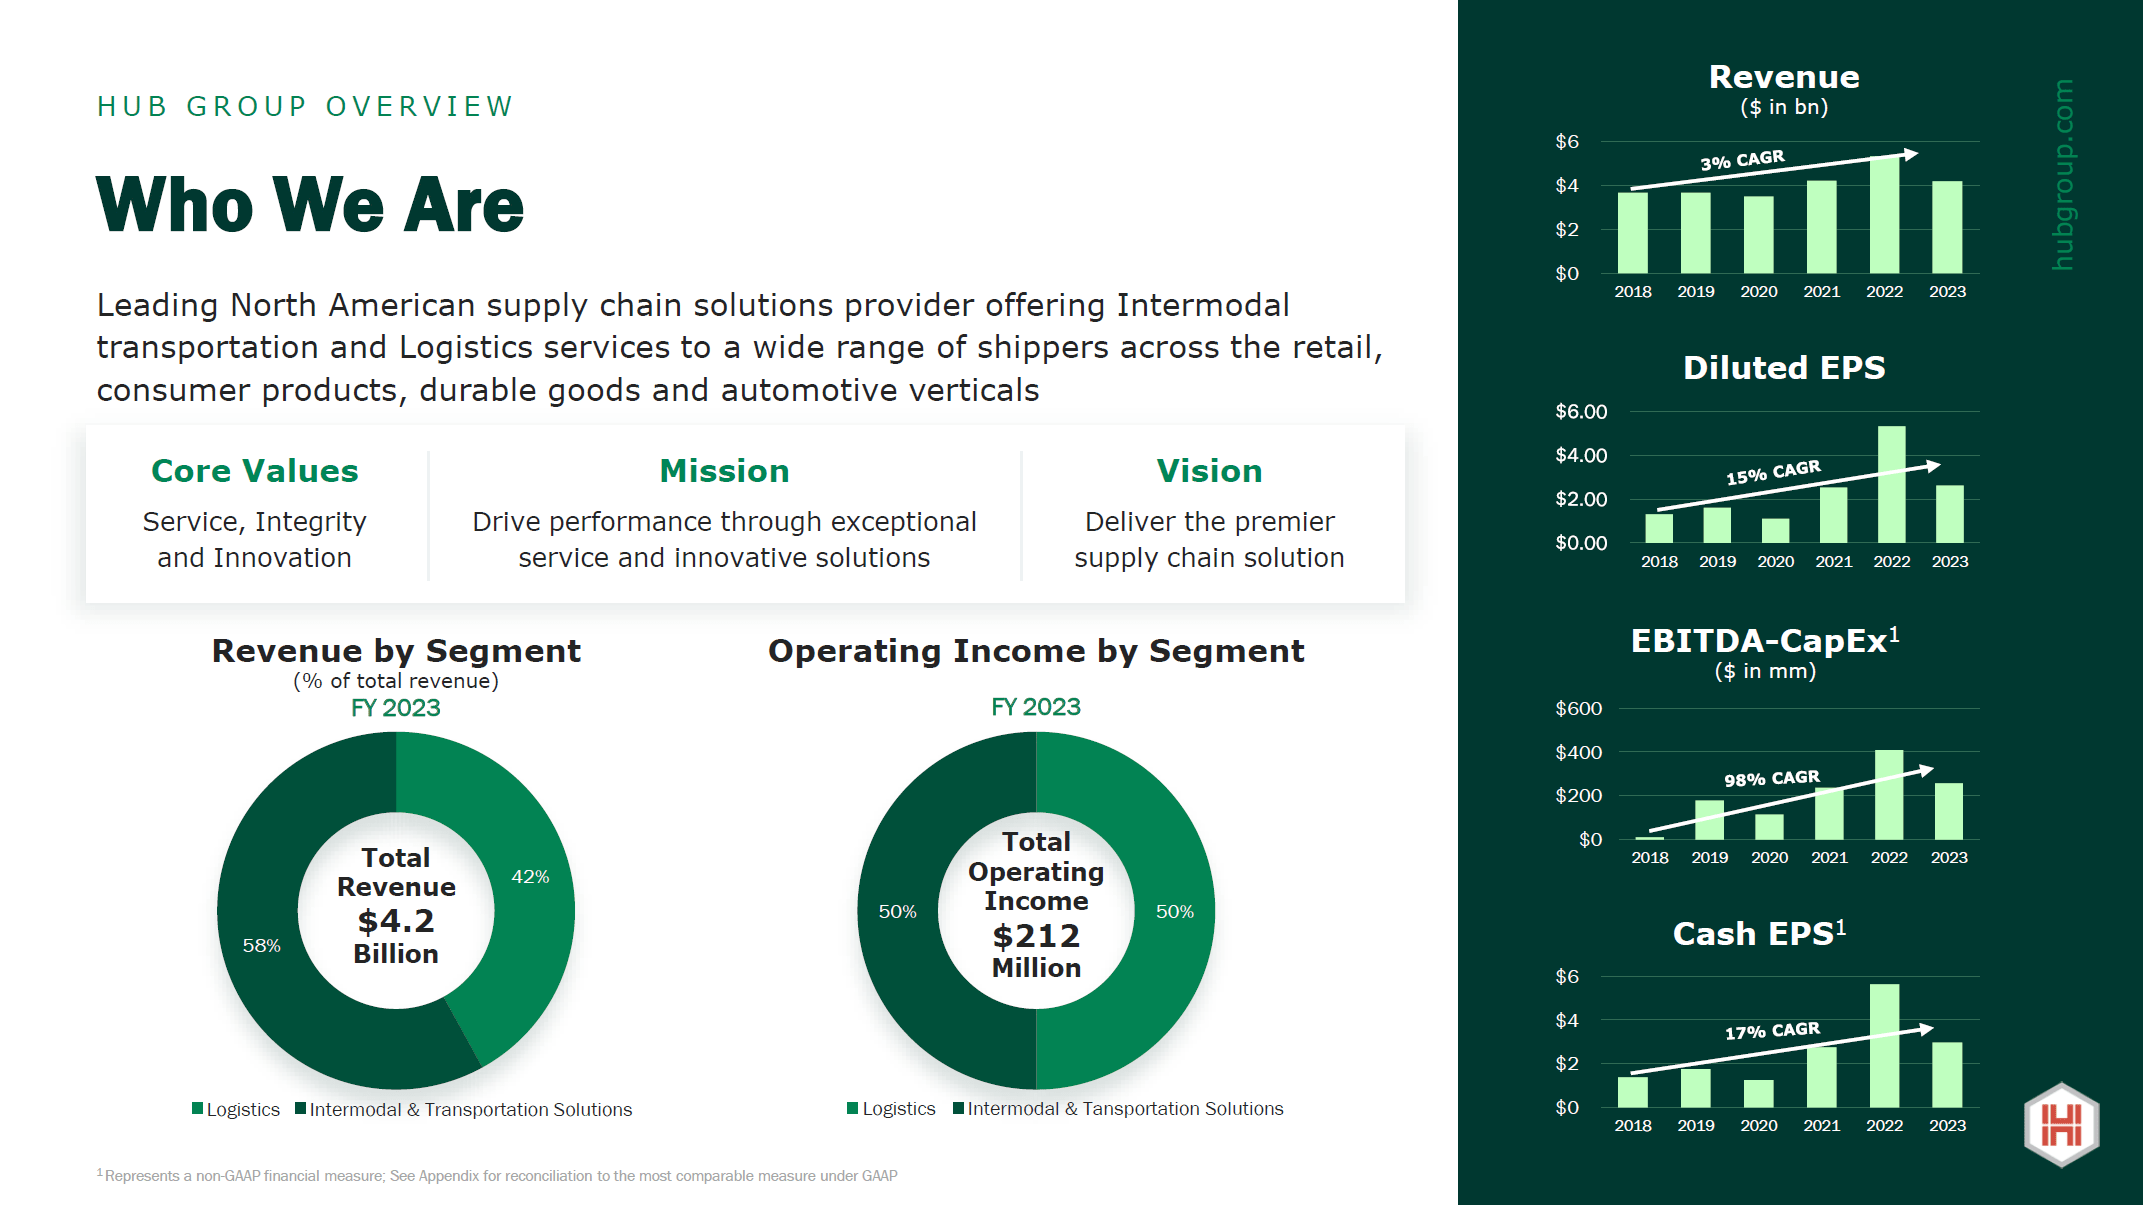Select the Intermodal legend square under Operating Income chart
This screenshot has height=1205, width=2143.
click(958, 1108)
